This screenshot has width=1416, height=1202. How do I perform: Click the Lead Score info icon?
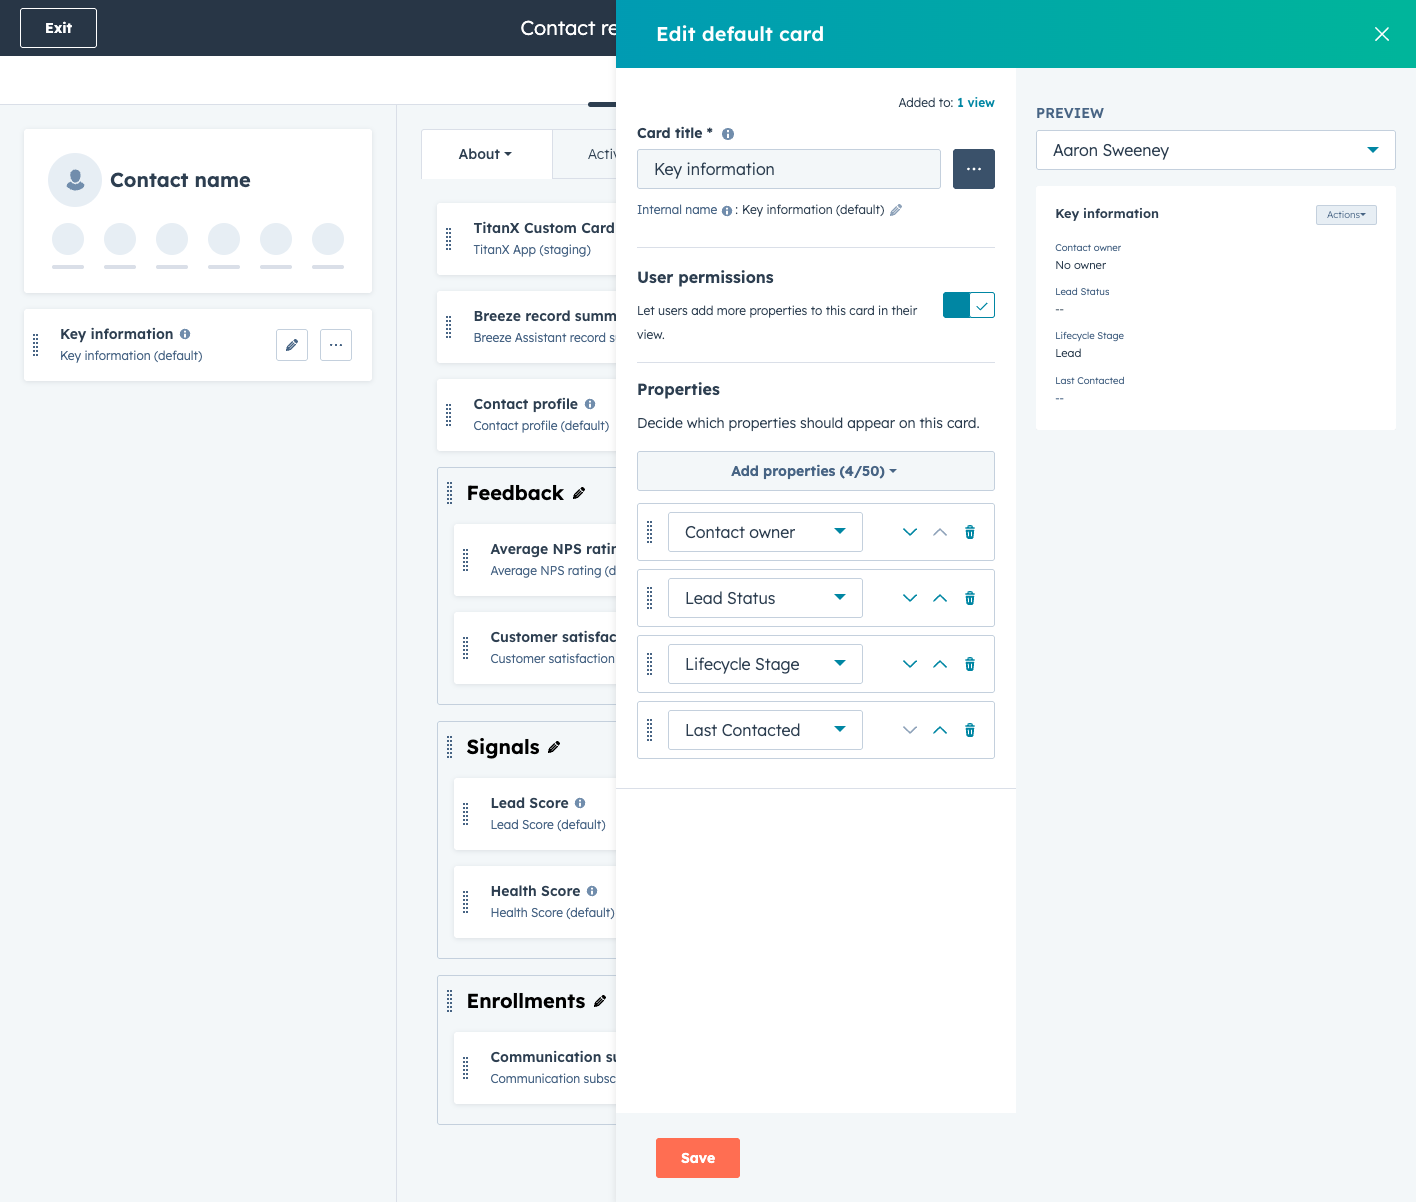coord(580,803)
